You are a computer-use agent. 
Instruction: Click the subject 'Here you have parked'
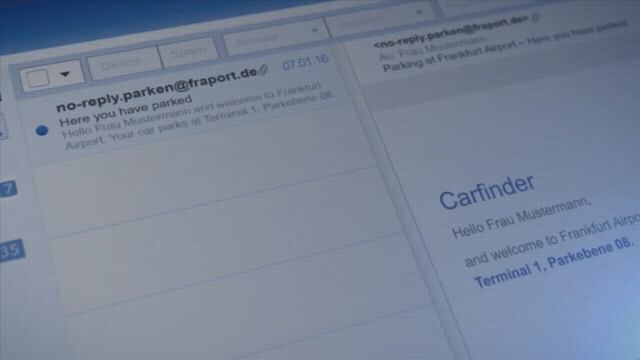125,111
